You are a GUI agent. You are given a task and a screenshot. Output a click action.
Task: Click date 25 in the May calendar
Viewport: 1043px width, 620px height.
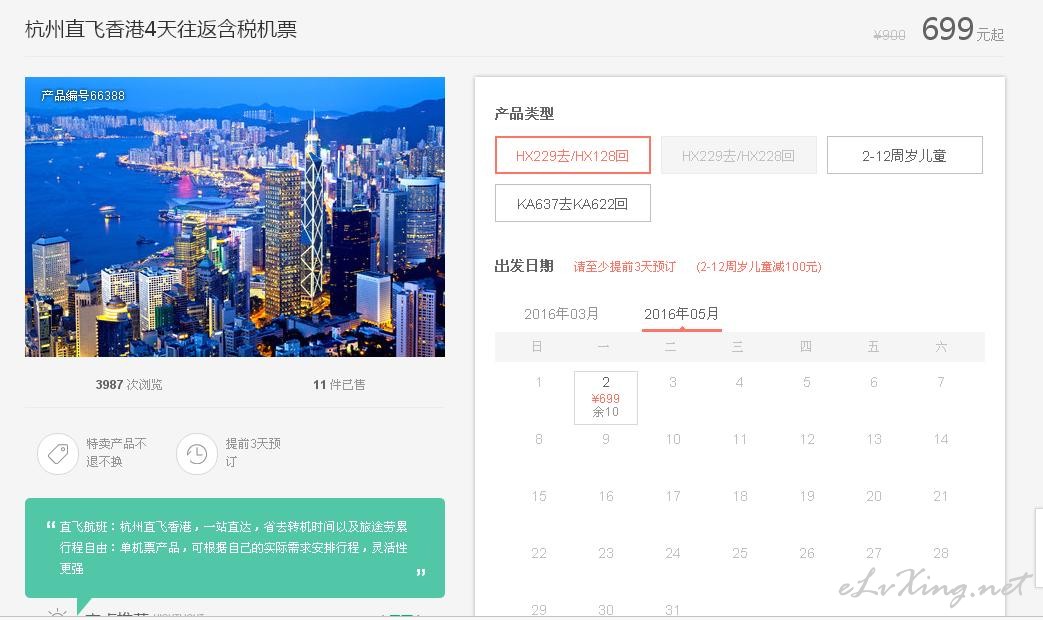(740, 553)
